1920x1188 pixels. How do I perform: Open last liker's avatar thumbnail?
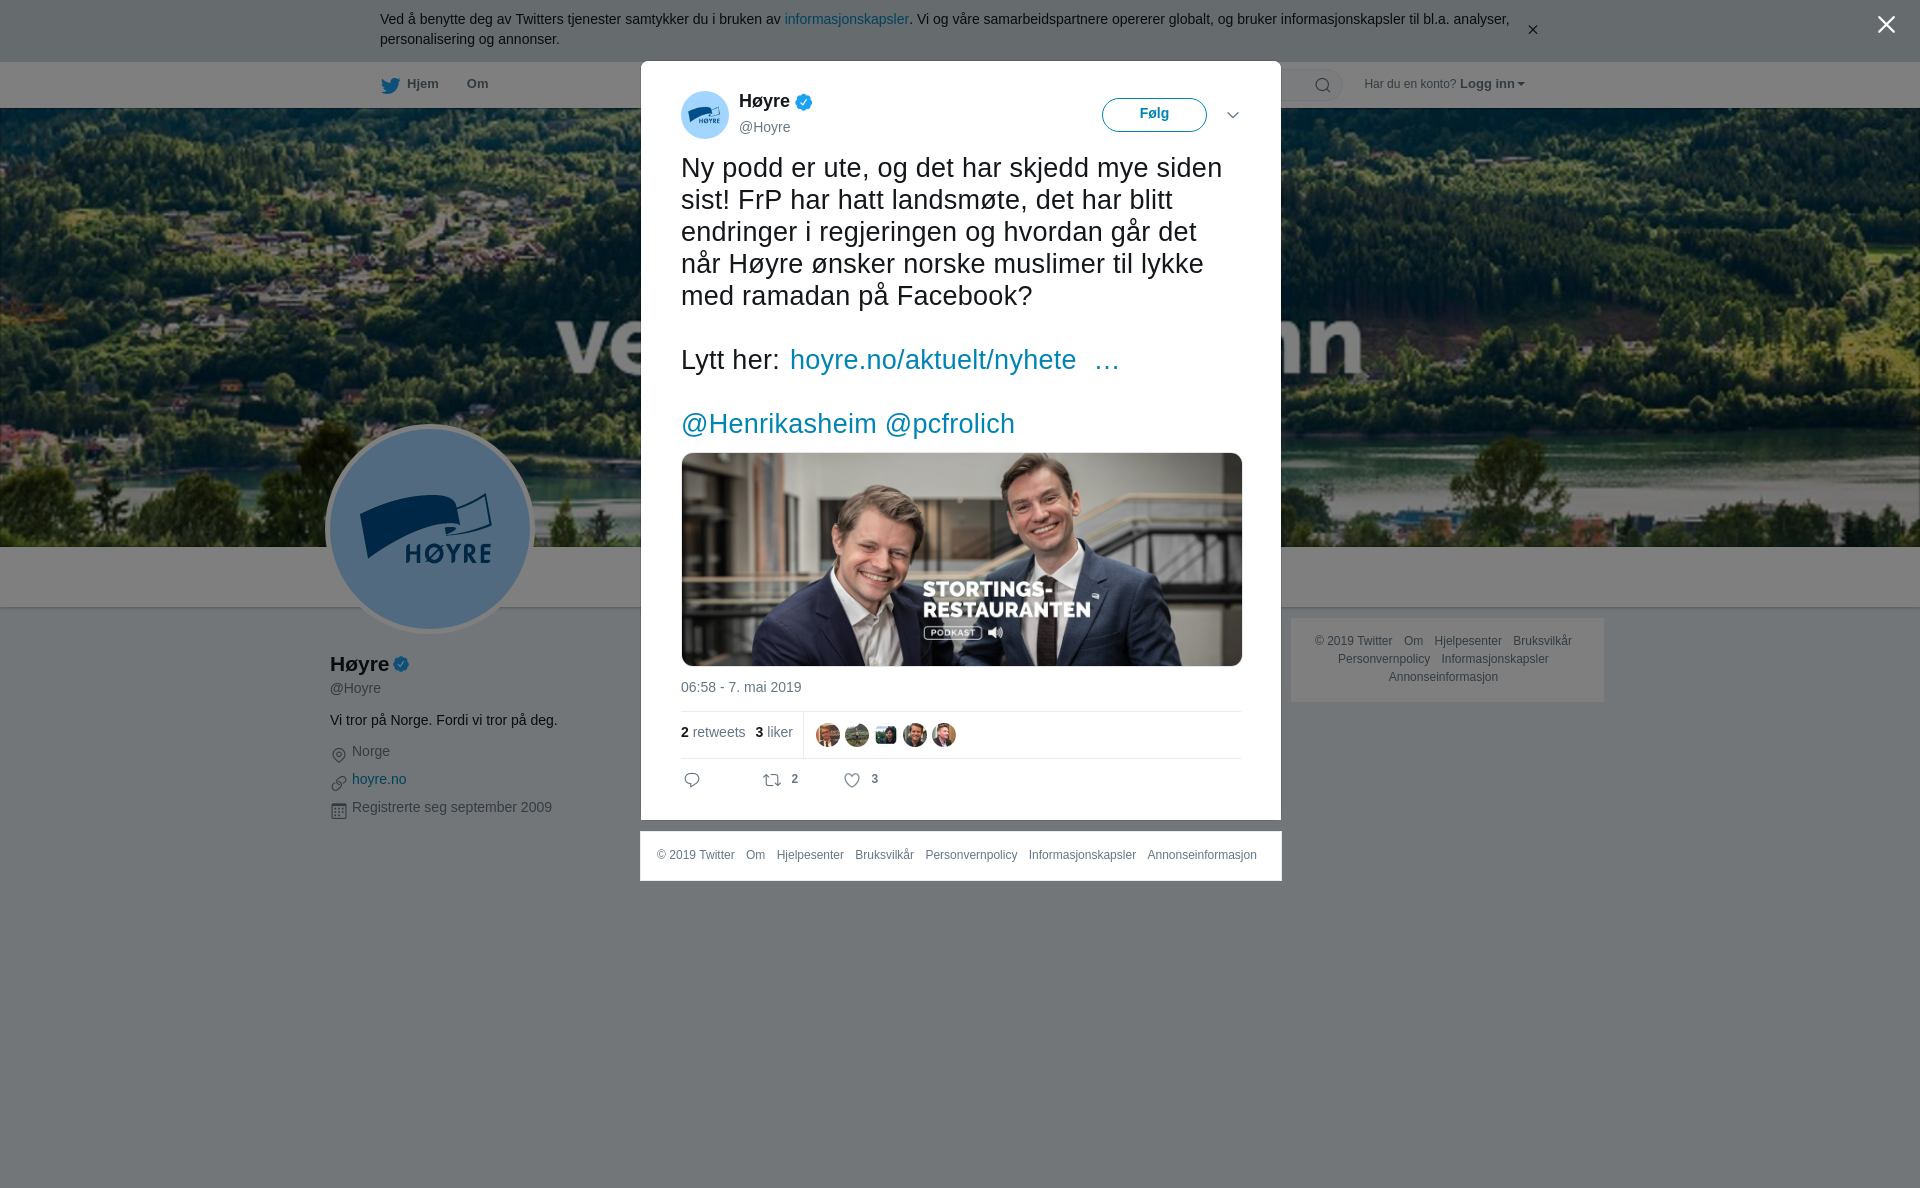click(944, 735)
